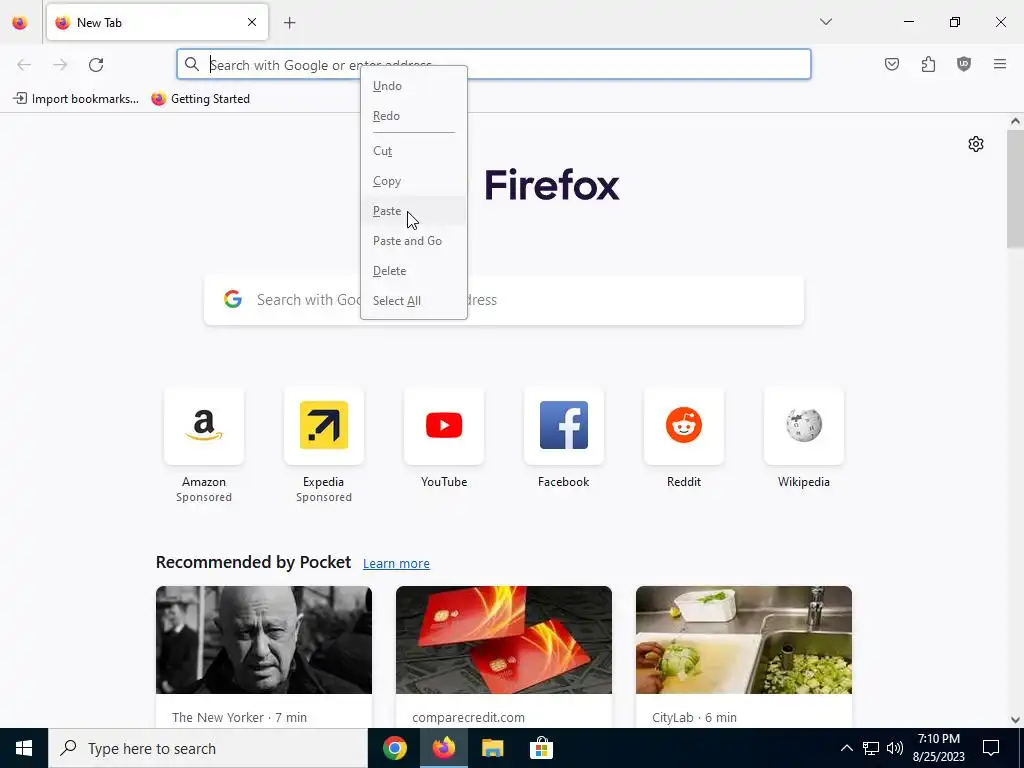The image size is (1024, 768).
Task: Open Microsoft Store from the taskbar
Action: 541,748
